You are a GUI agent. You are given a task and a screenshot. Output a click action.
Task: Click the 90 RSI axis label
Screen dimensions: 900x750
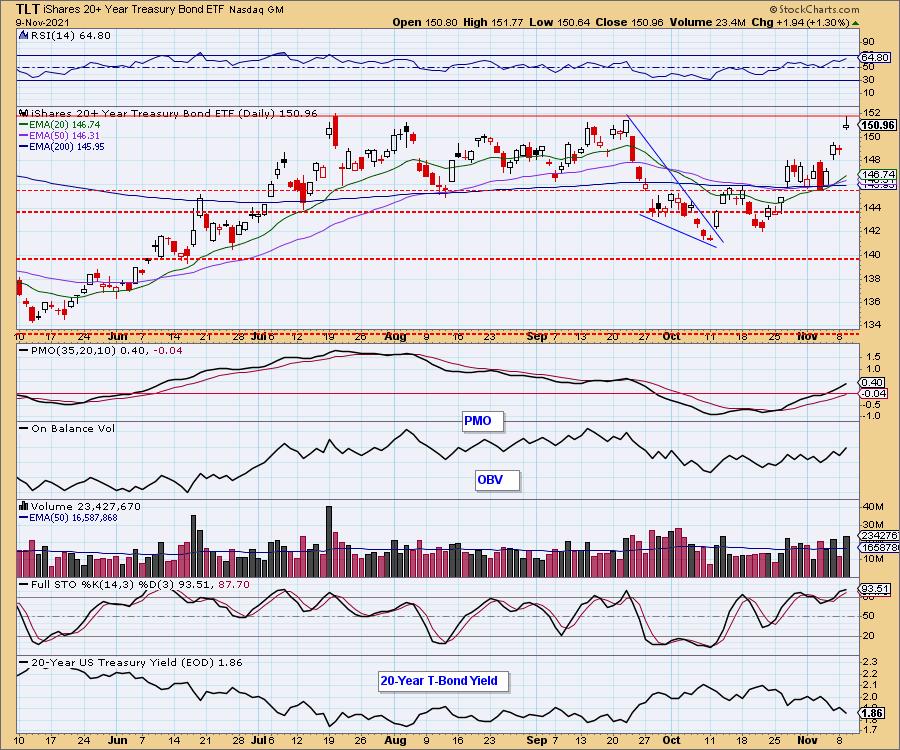point(868,41)
